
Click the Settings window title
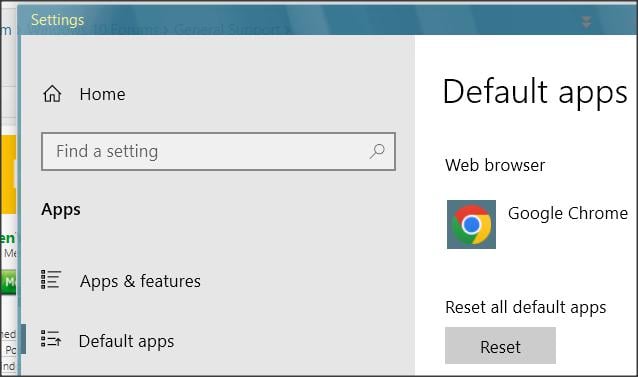[58, 20]
